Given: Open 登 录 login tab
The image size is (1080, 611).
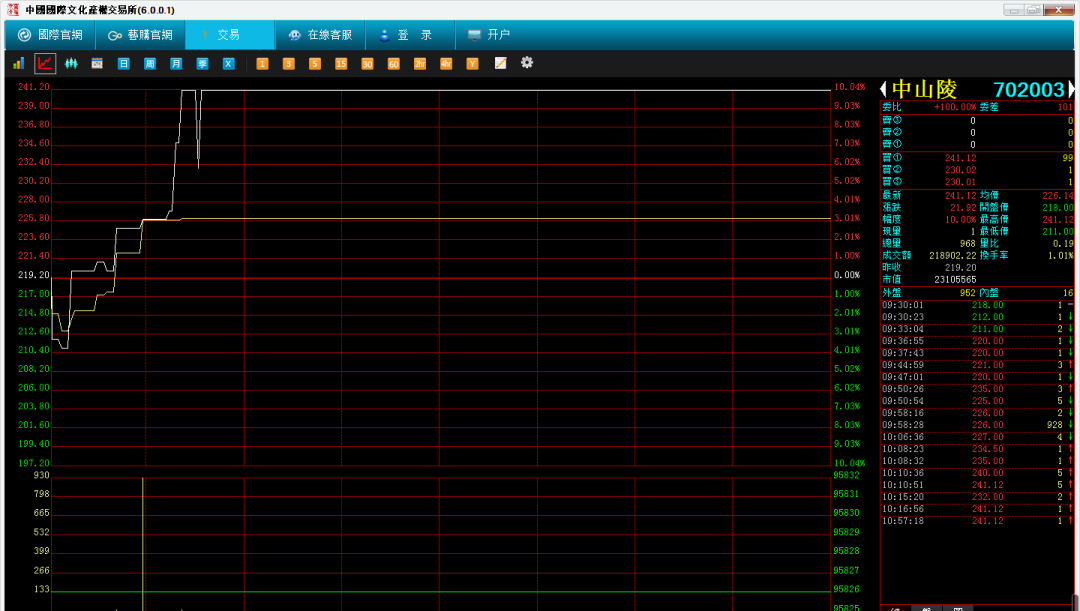Looking at the screenshot, I should coord(411,34).
